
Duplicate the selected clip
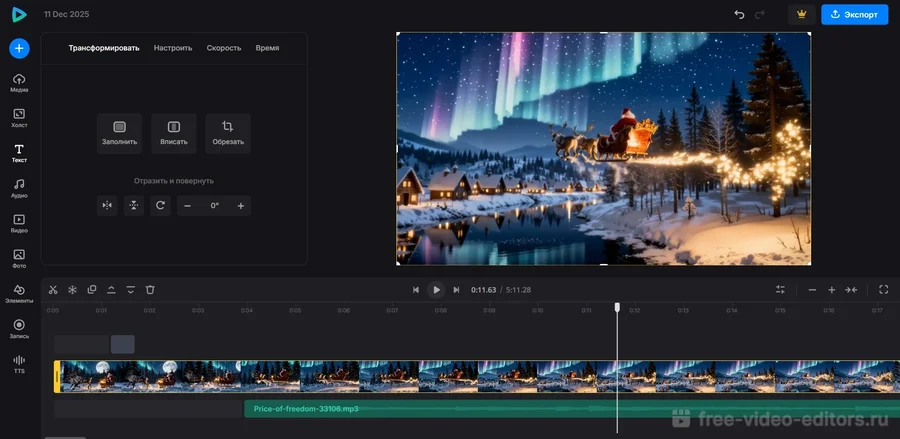(x=92, y=290)
